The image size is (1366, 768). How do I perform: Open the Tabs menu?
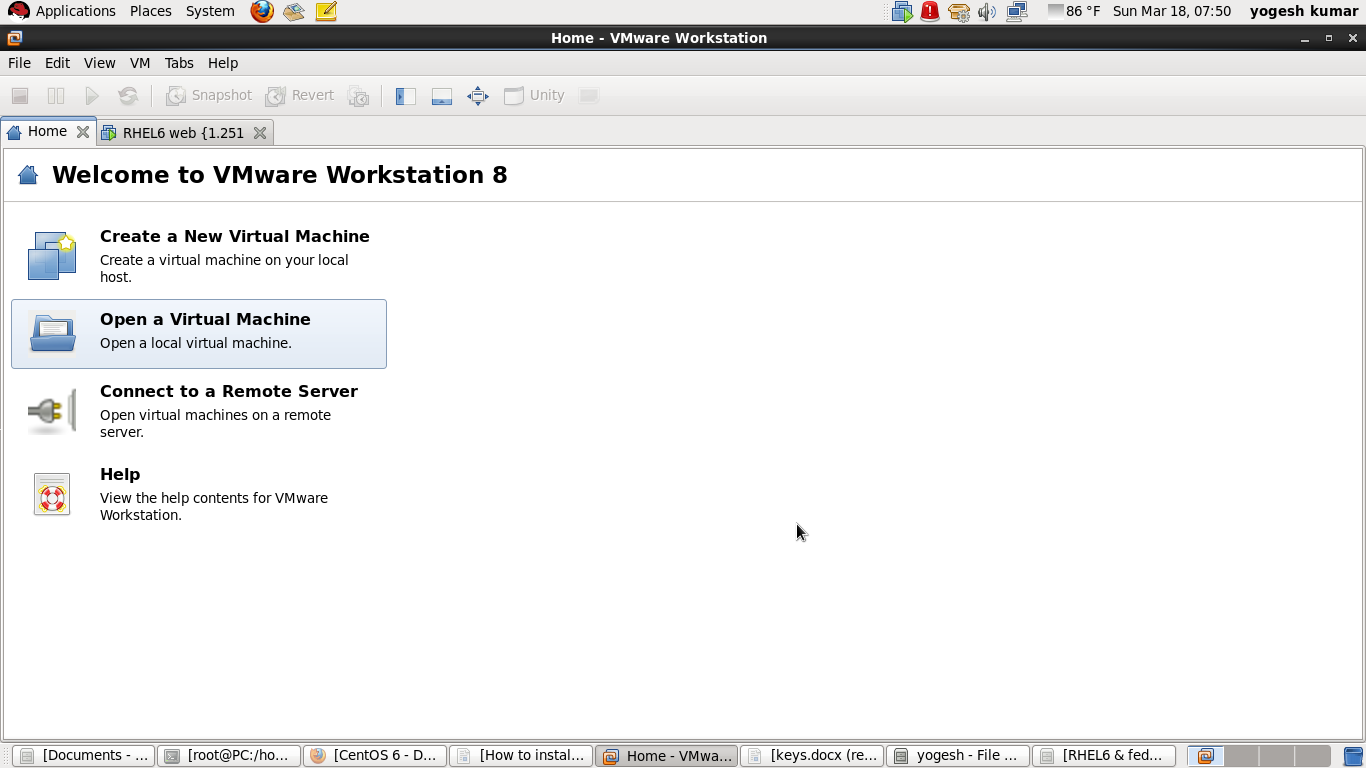tap(179, 63)
